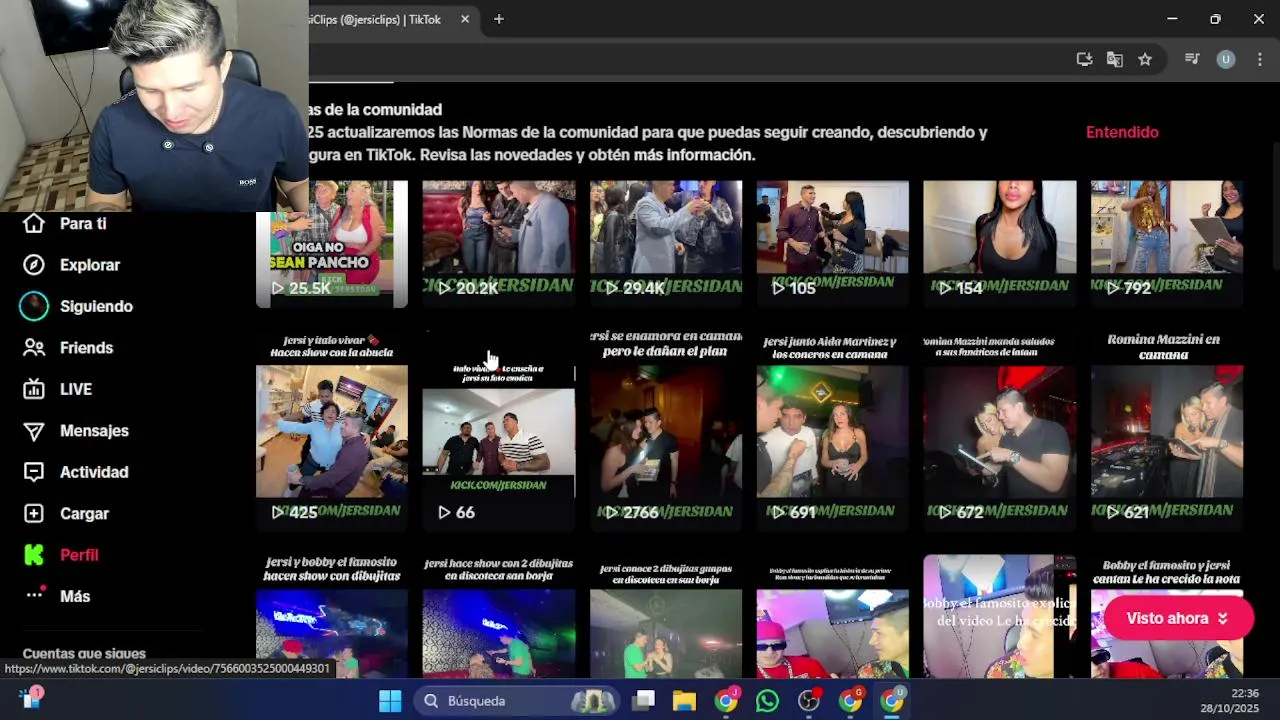Open the Explorar compass icon
The image size is (1280, 720).
tap(34, 265)
